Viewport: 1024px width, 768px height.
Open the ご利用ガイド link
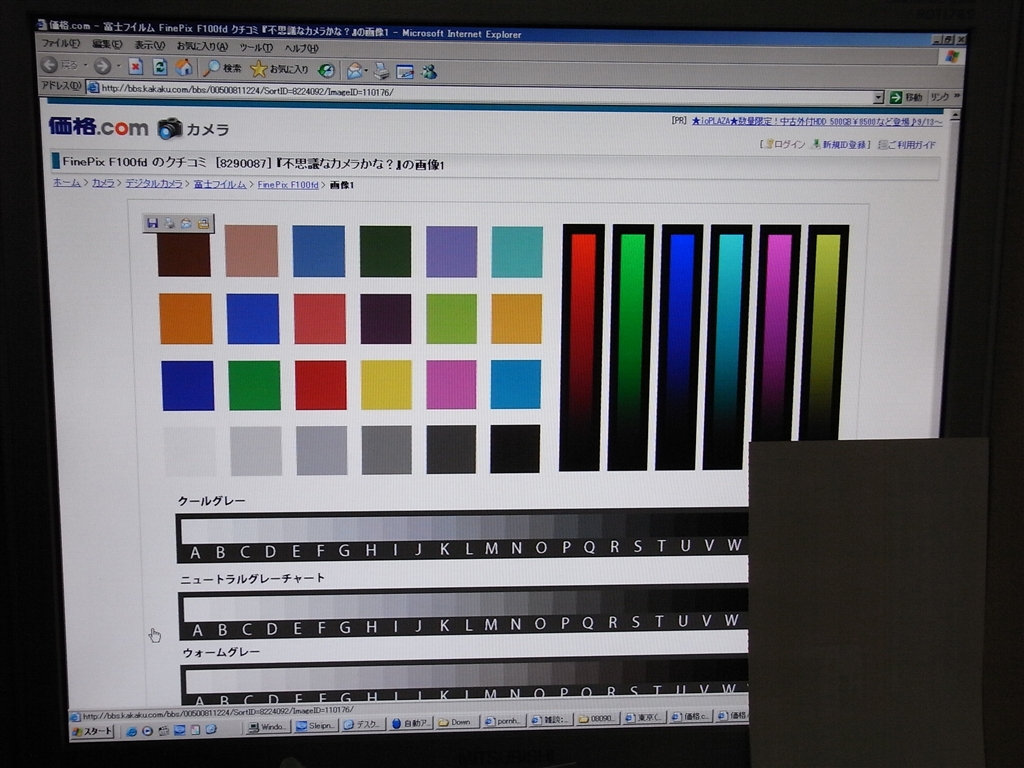908,145
